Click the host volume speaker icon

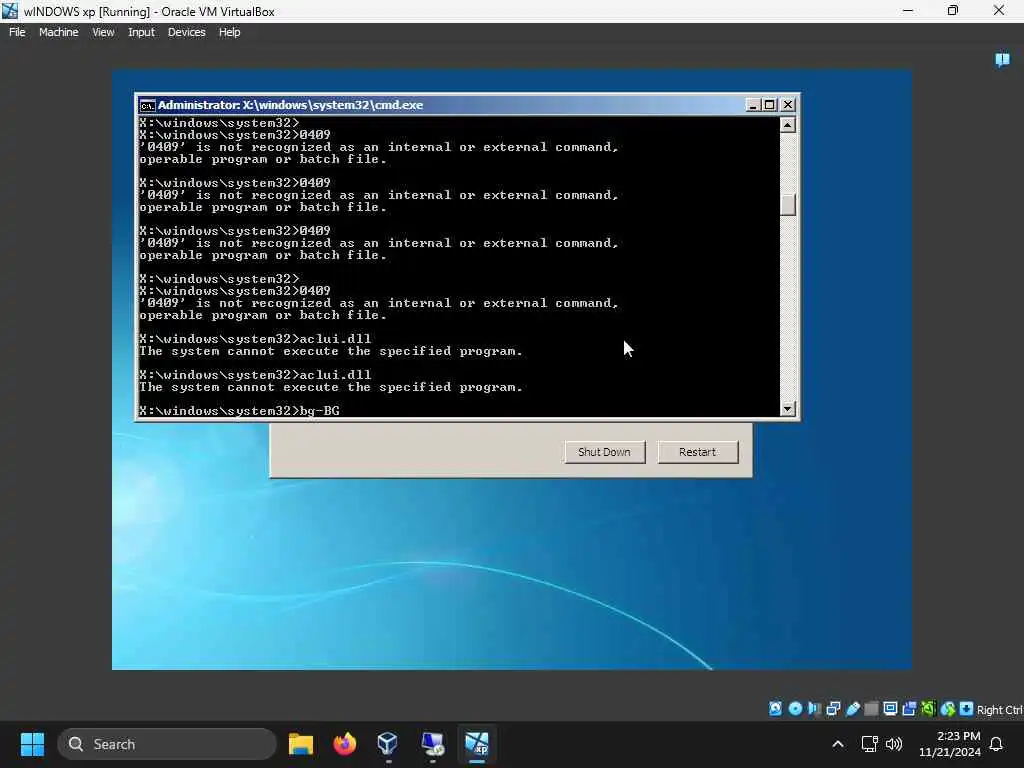tap(894, 744)
